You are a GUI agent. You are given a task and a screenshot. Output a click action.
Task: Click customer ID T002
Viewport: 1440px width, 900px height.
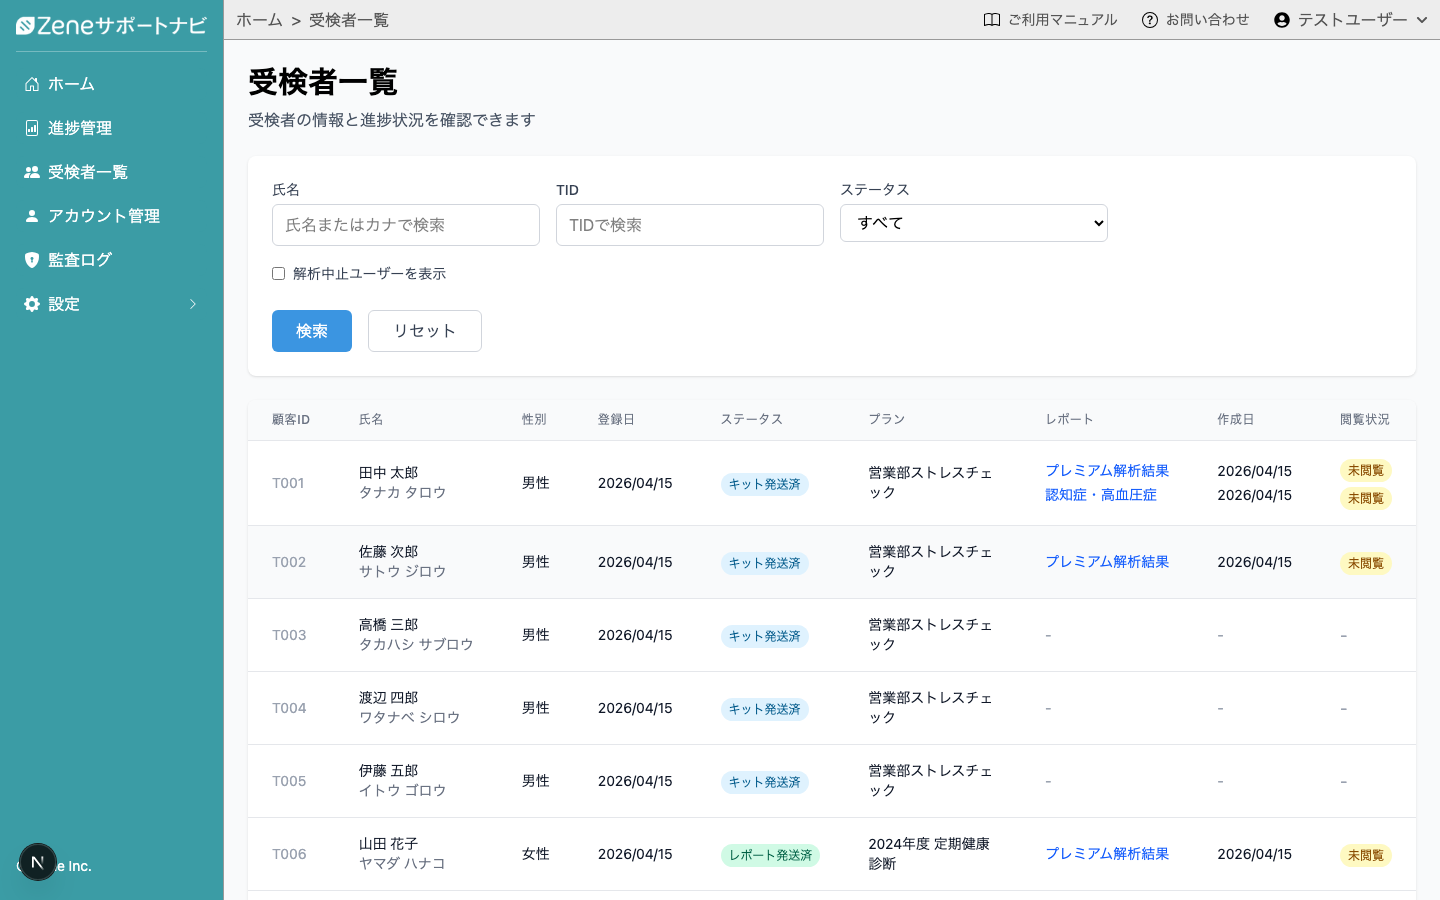tap(289, 562)
